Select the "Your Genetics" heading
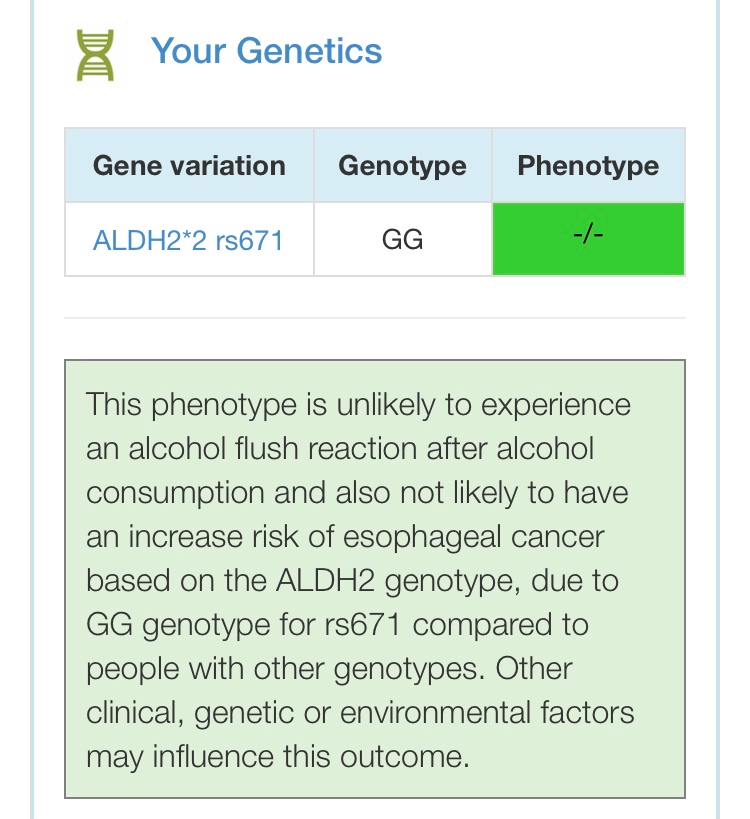The height and width of the screenshot is (819, 750). (x=266, y=51)
